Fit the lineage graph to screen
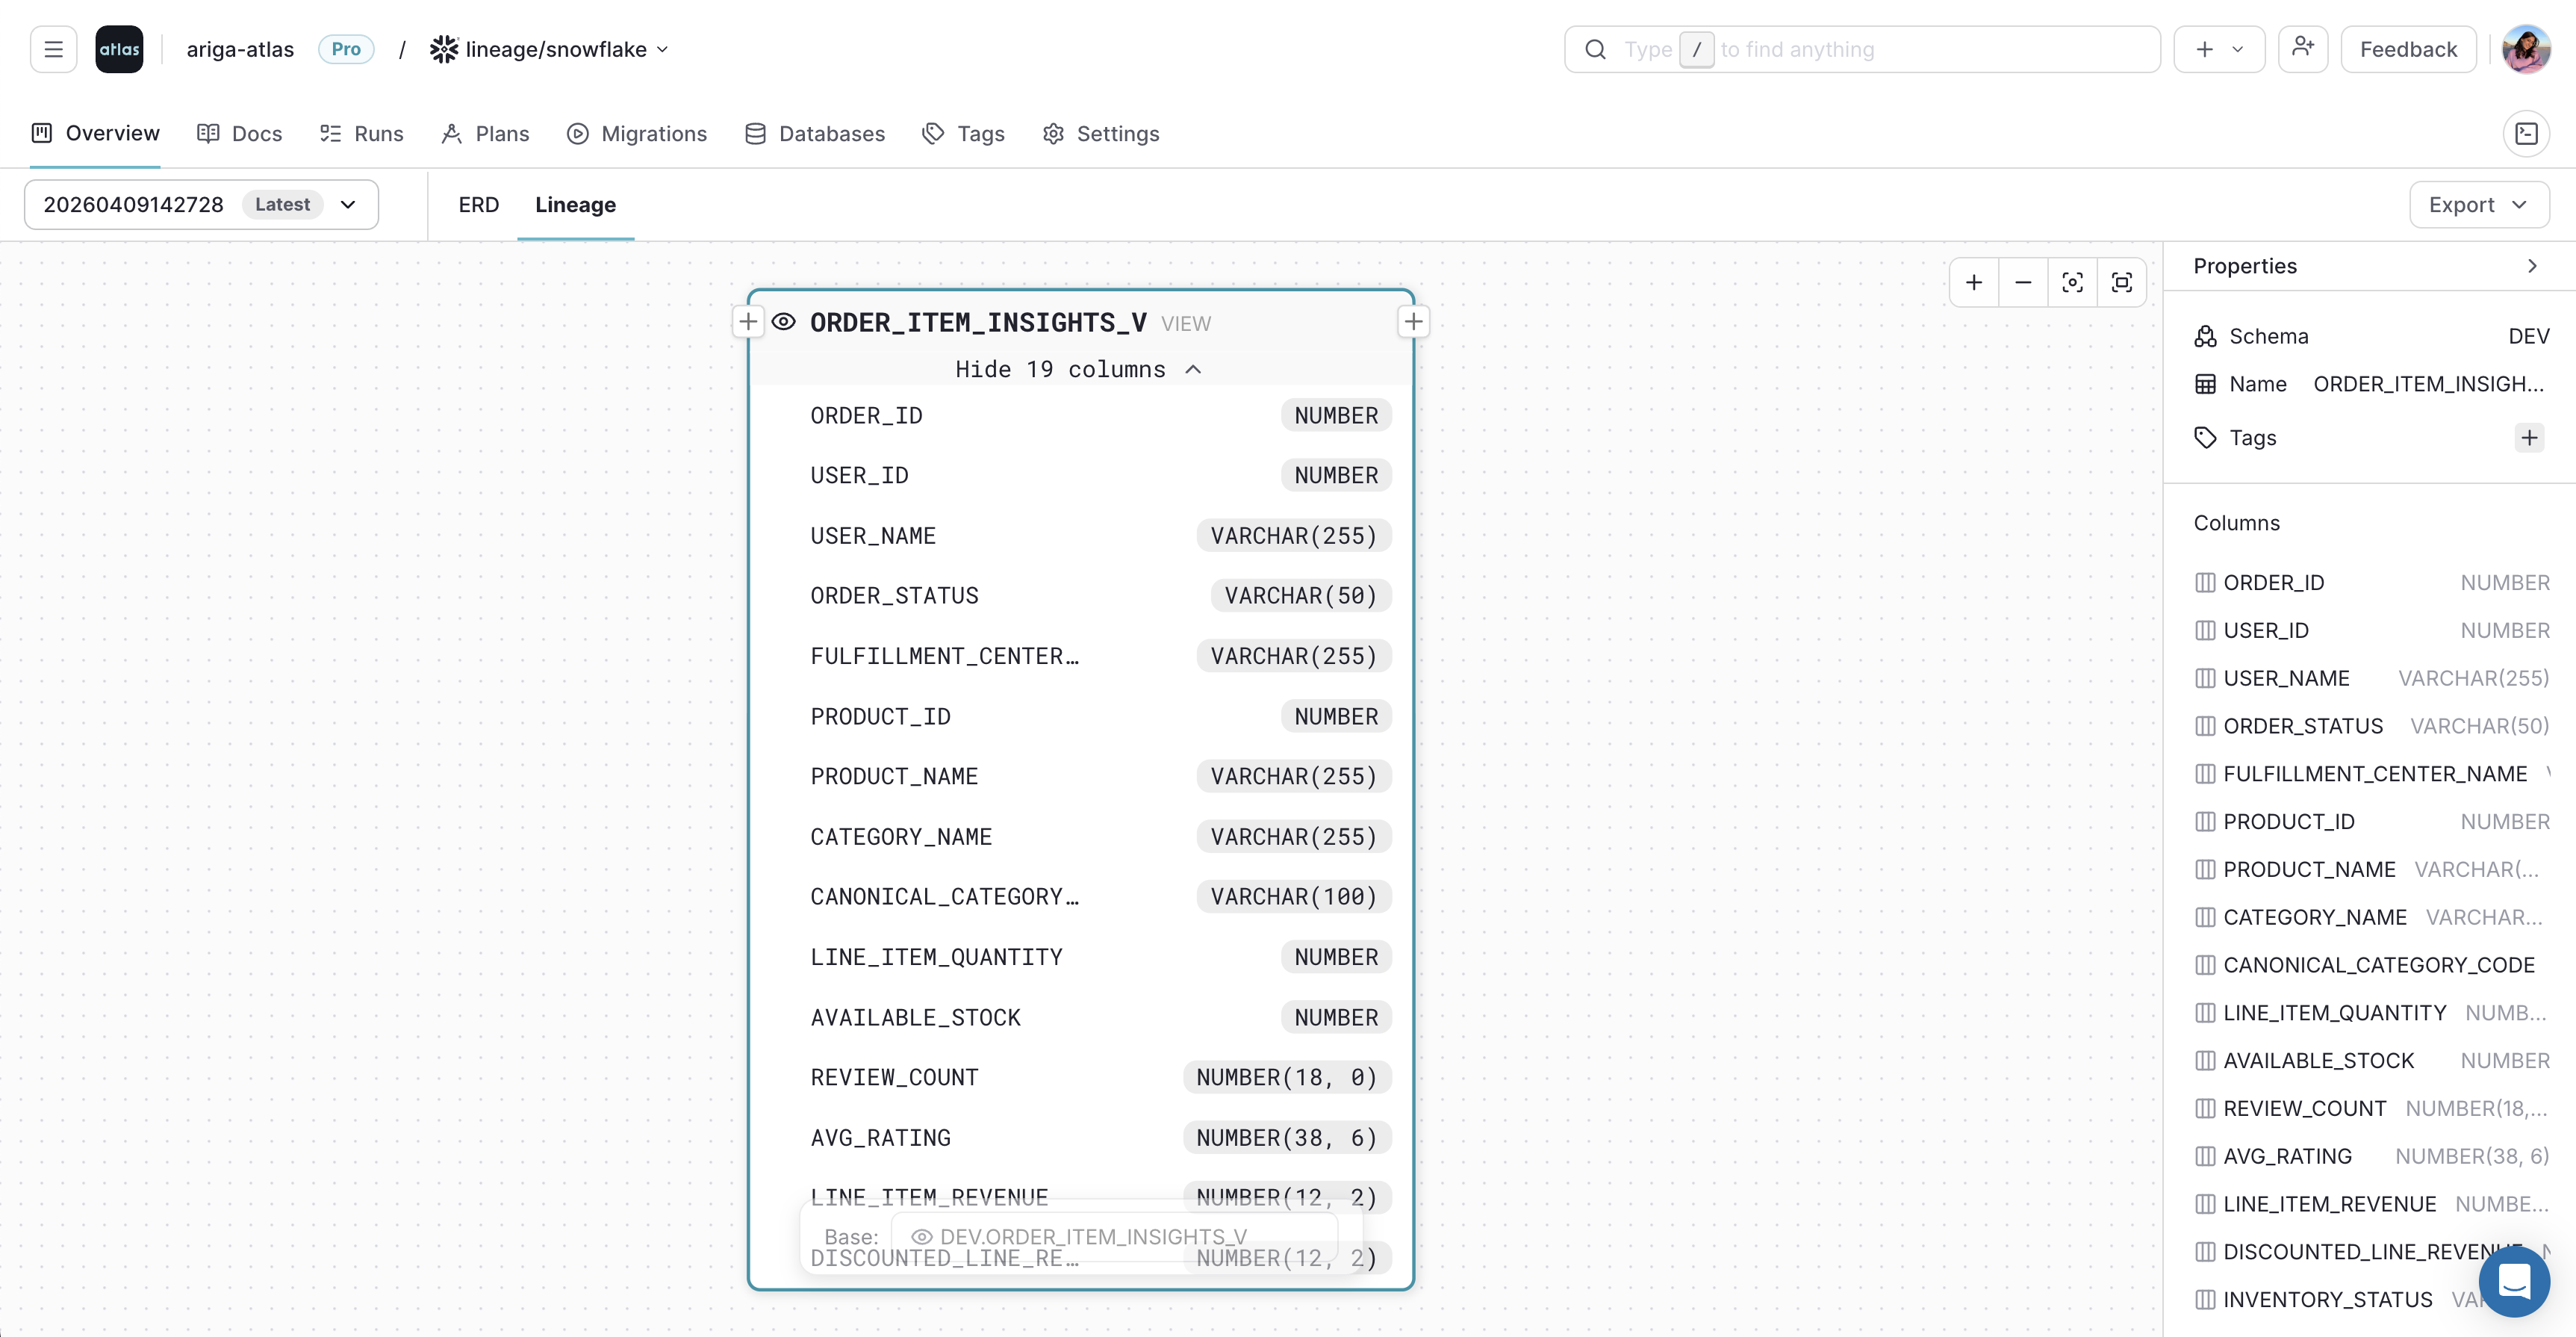Viewport: 2576px width, 1337px height. pos(2121,282)
